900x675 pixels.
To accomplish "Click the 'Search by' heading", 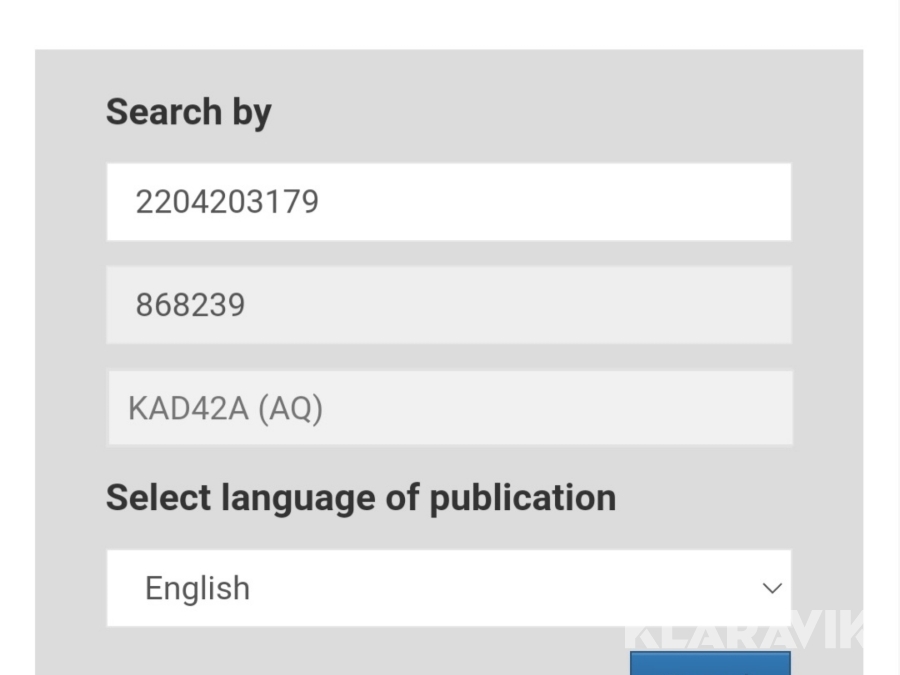I will coord(188,112).
